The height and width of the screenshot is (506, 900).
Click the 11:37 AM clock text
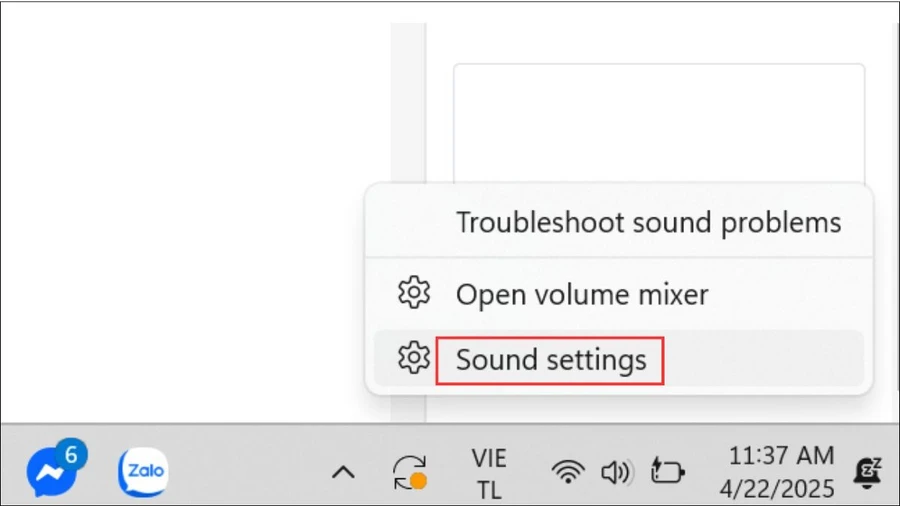pyautogui.click(x=781, y=456)
